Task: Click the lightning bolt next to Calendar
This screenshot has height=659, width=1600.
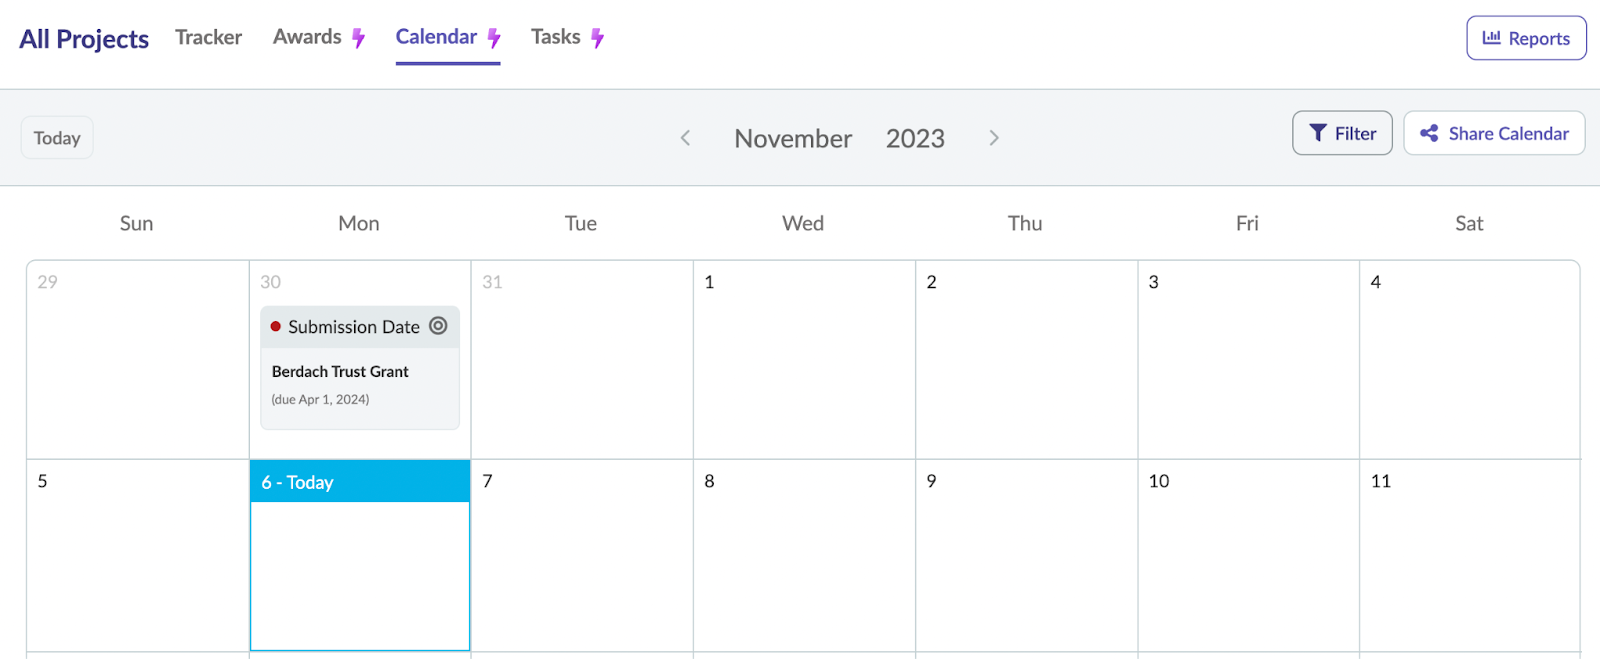Action: pyautogui.click(x=493, y=36)
